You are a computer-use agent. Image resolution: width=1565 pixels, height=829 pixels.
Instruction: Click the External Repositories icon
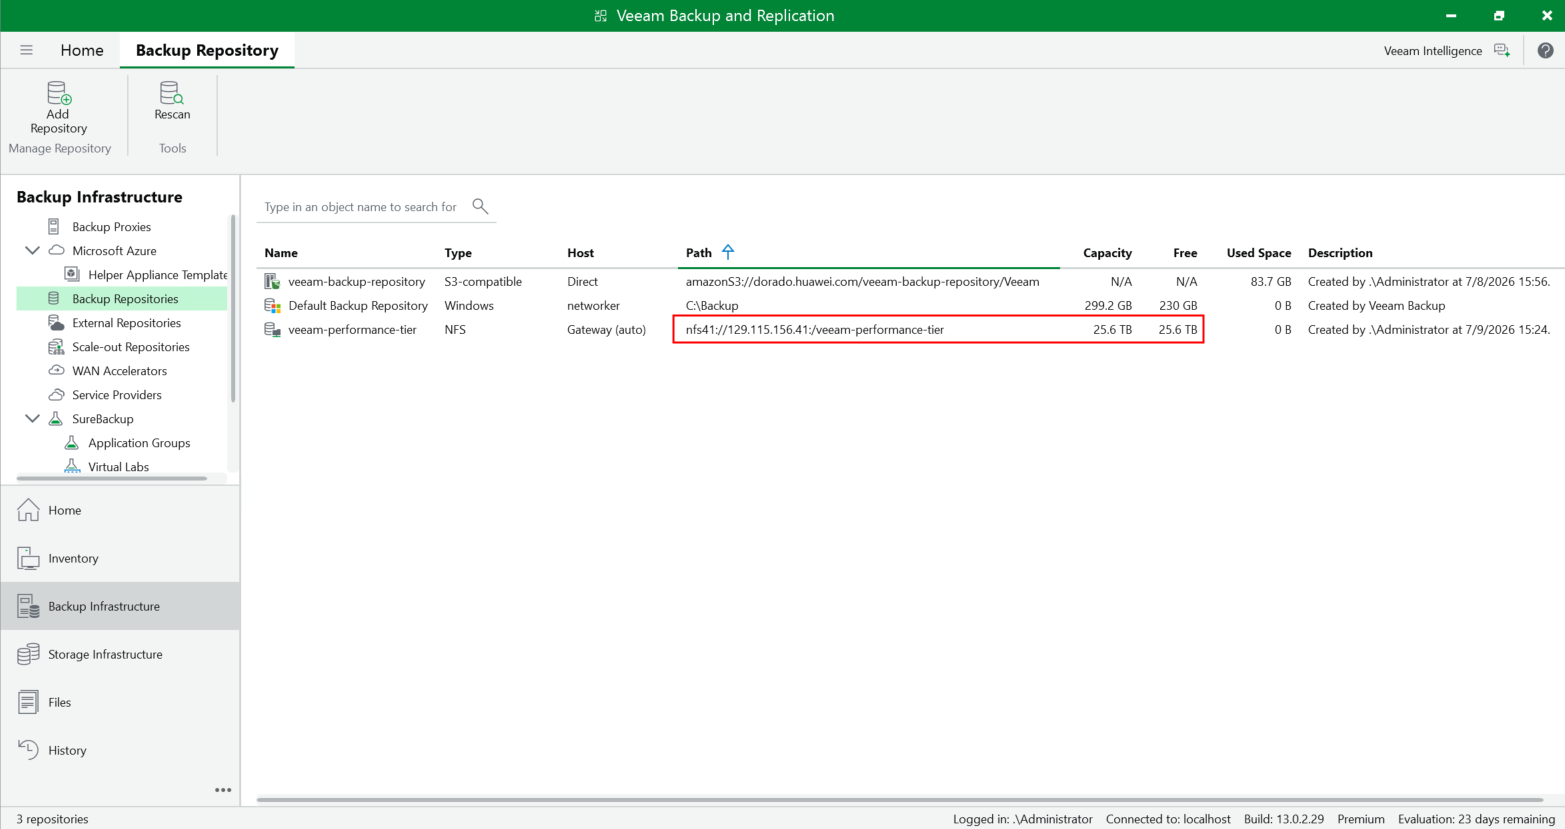click(x=56, y=323)
